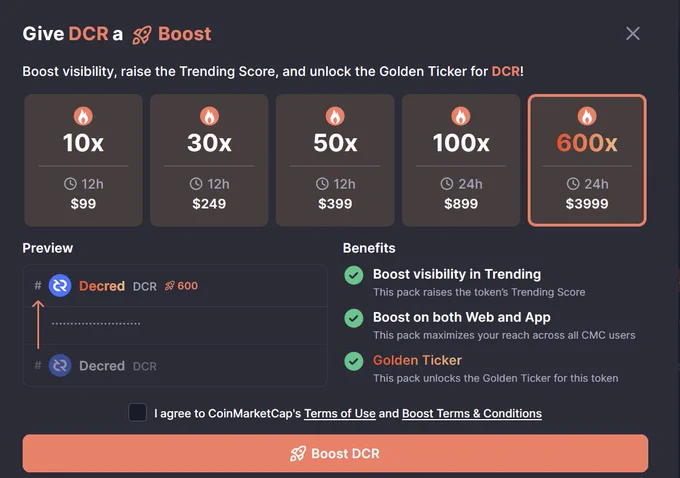This screenshot has height=478, width=680.
Task: Click the Boost DCR button
Action: [335, 453]
